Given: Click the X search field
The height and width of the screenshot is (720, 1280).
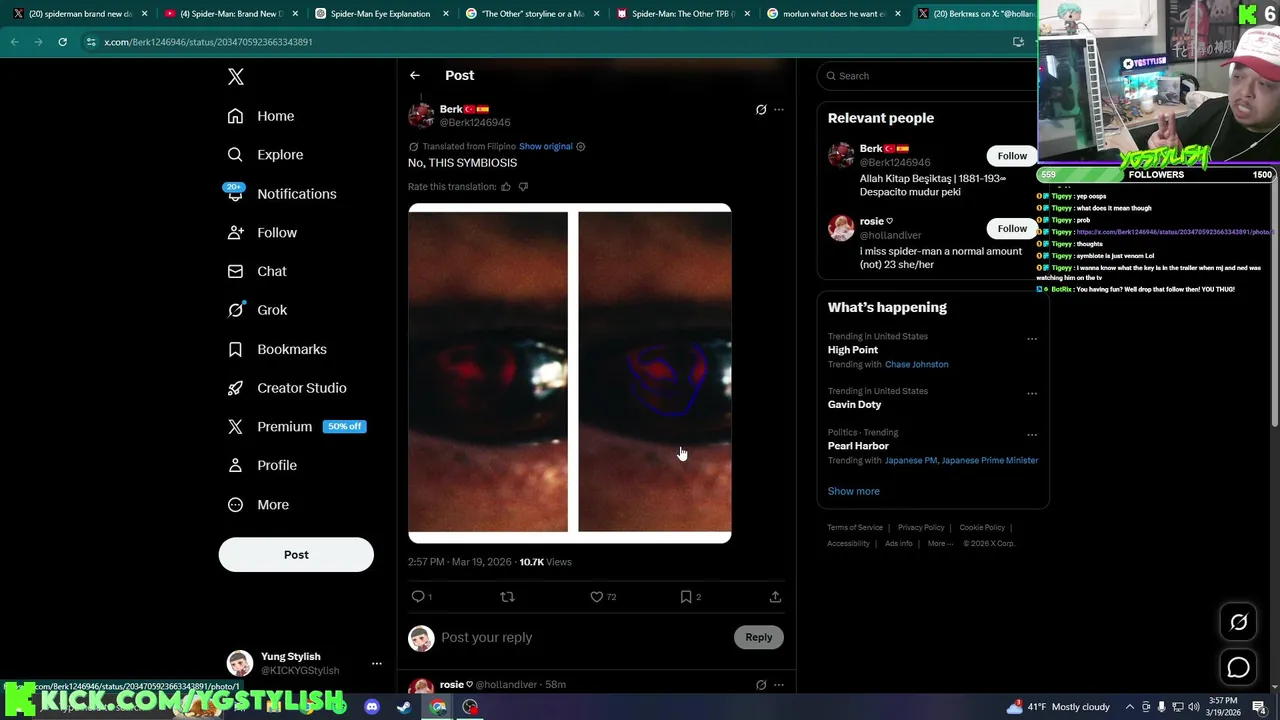Looking at the screenshot, I should (928, 76).
